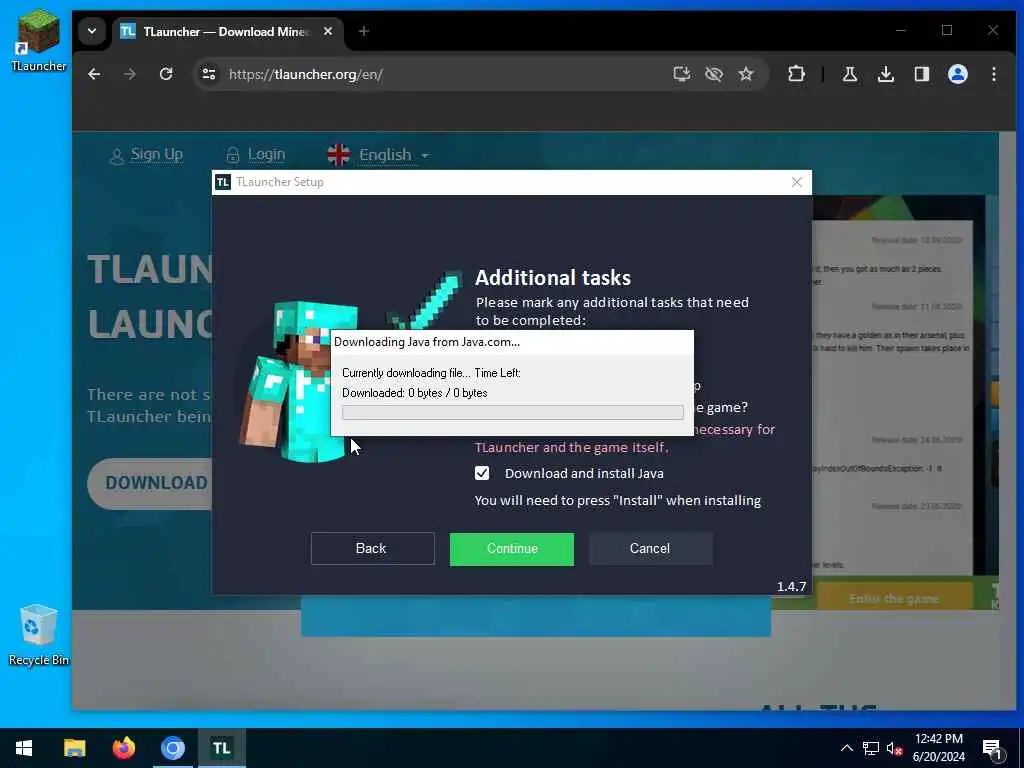Open the taskbar clock showing 12:42 PM
This screenshot has width=1024, height=768.
point(938,748)
